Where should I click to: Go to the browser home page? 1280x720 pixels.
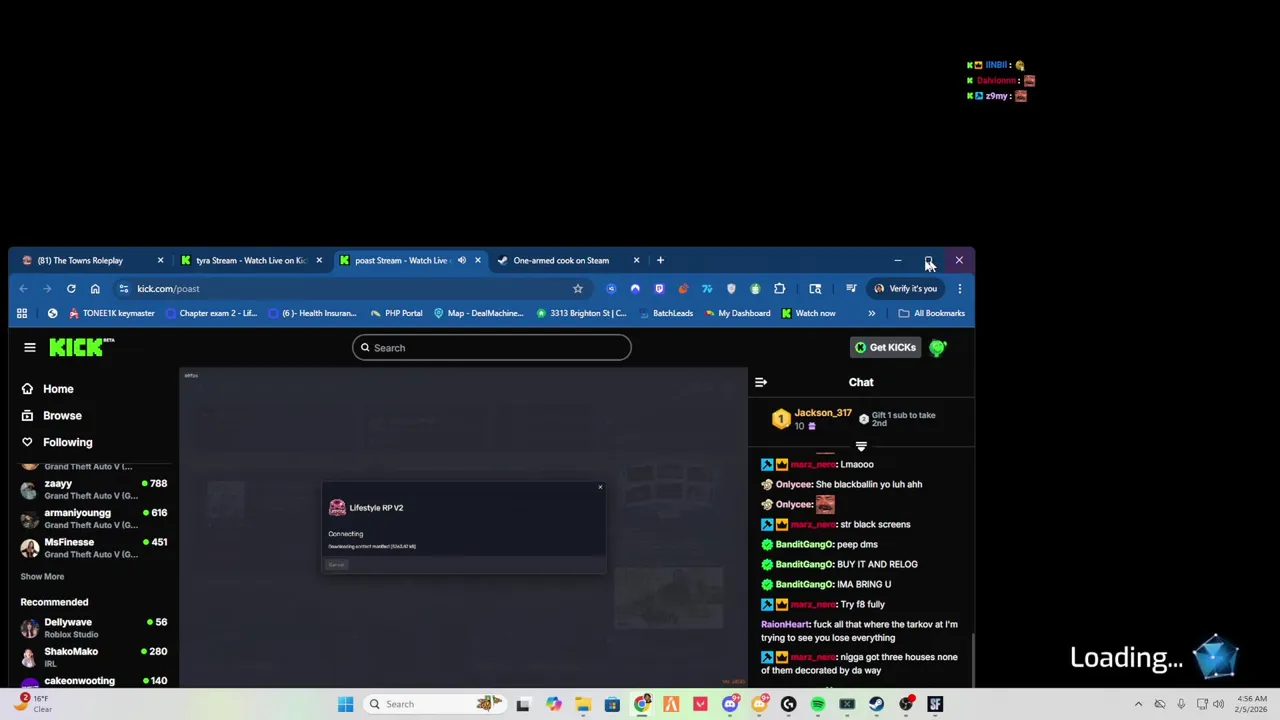95,288
